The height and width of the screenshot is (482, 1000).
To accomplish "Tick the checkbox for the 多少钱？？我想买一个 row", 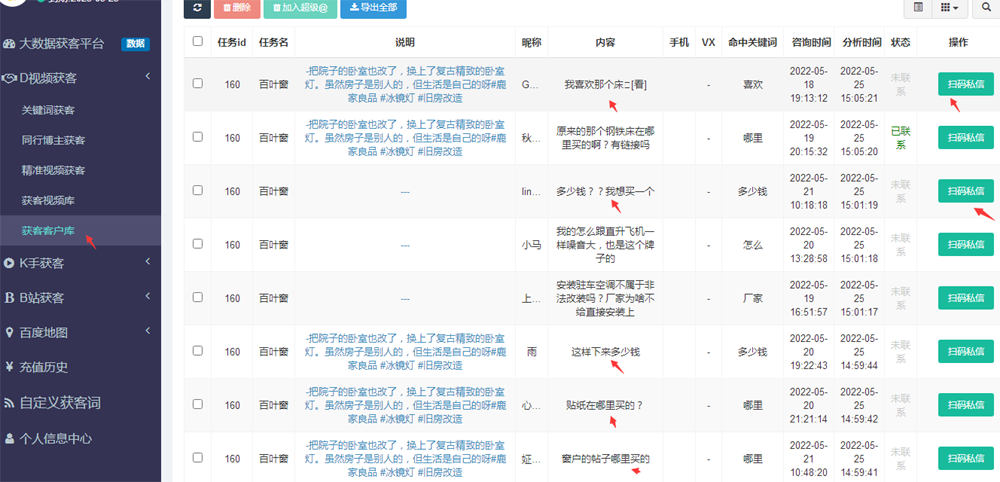I will (197, 190).
